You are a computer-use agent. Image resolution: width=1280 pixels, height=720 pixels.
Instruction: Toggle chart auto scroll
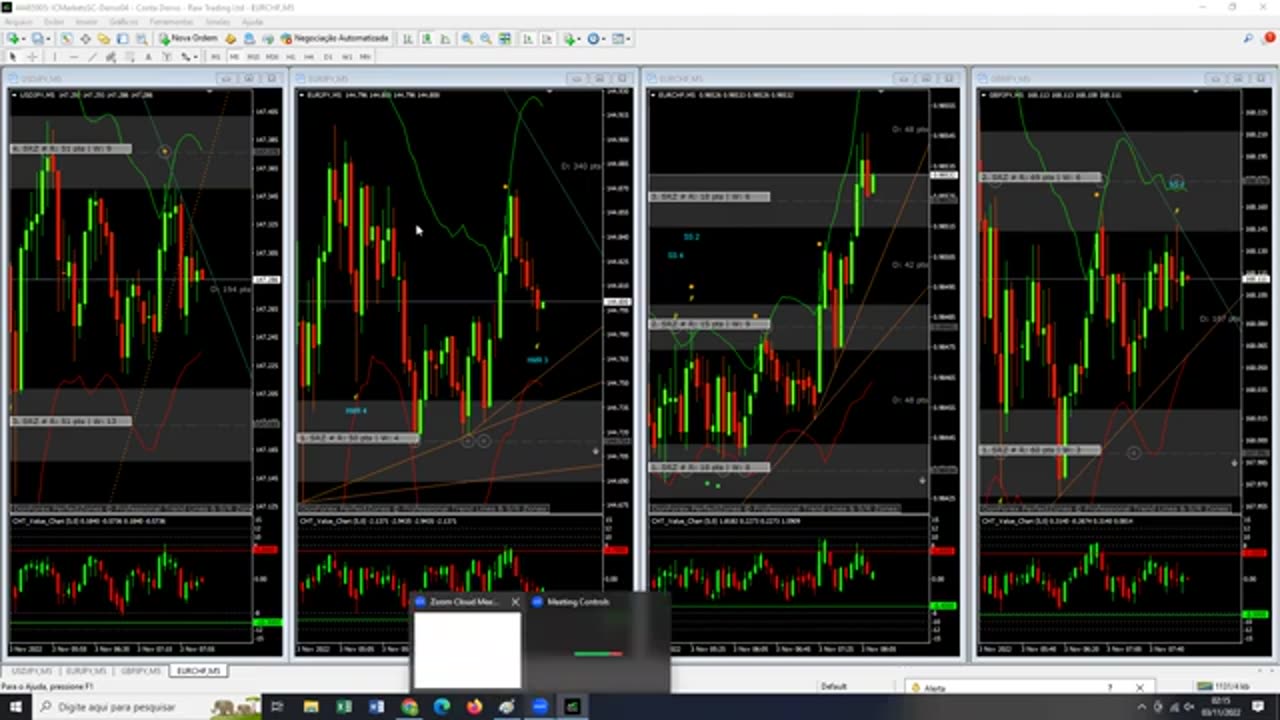click(x=527, y=39)
